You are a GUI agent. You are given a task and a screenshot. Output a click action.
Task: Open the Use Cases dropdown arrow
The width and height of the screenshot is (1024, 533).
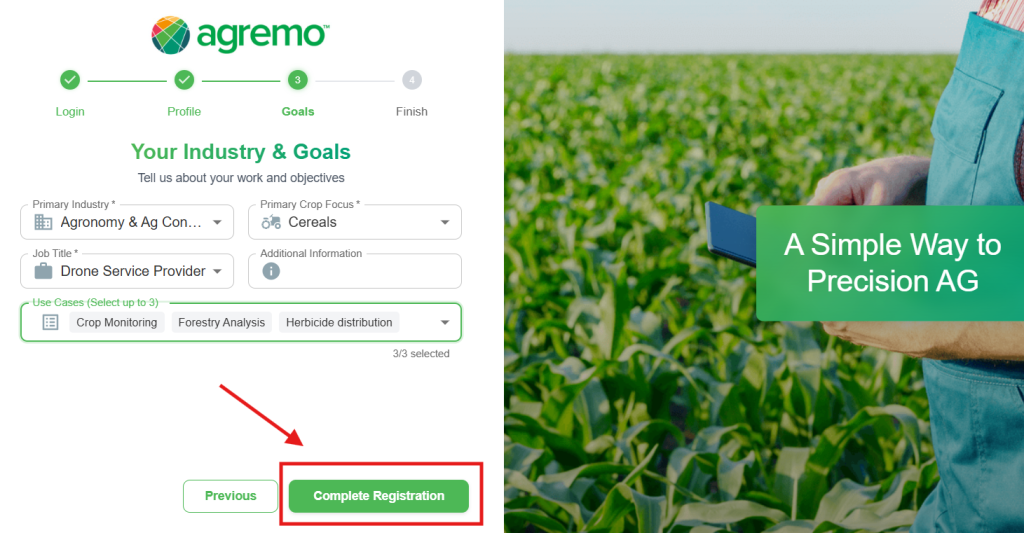(x=445, y=322)
